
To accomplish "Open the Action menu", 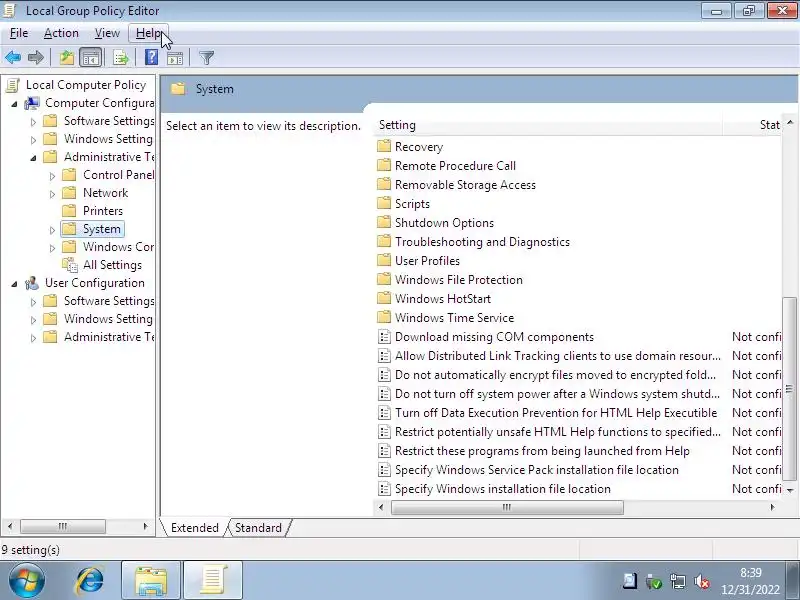I will pyautogui.click(x=61, y=33).
